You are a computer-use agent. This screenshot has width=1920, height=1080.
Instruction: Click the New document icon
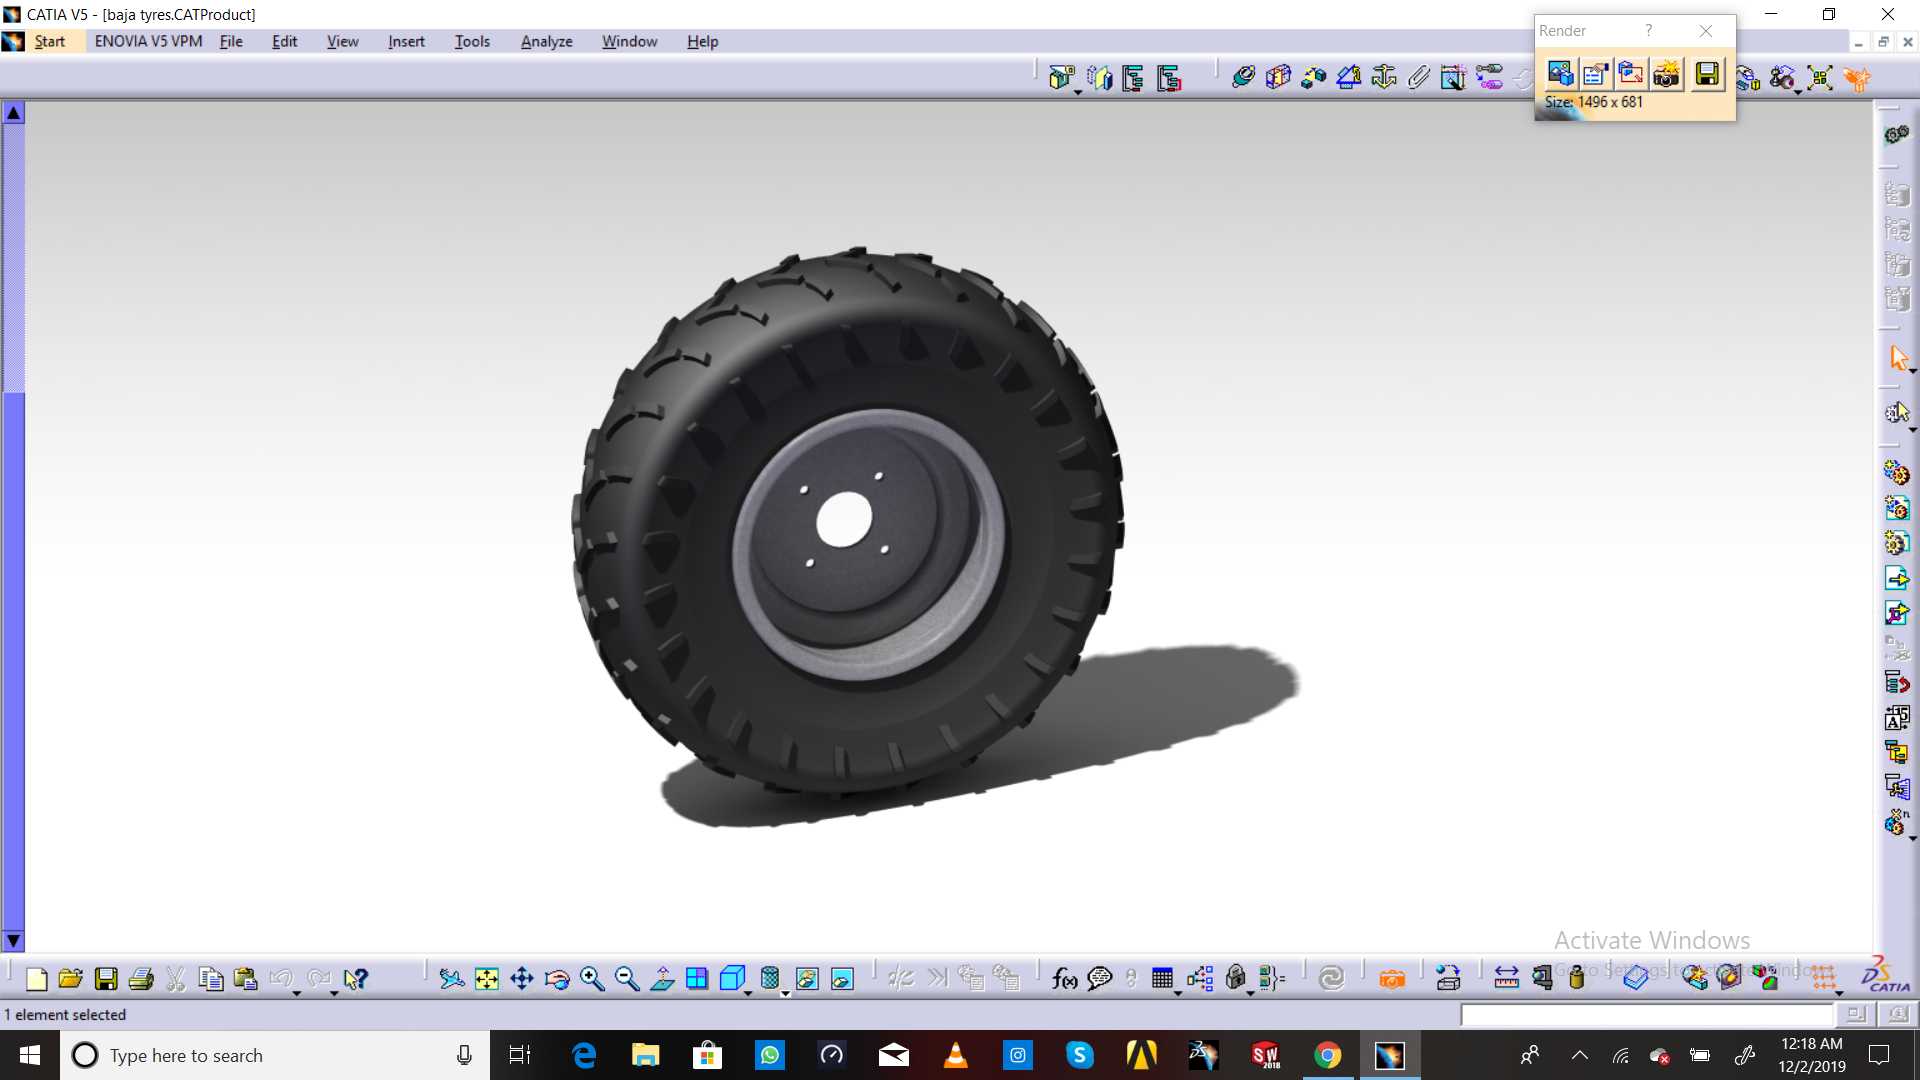click(37, 979)
